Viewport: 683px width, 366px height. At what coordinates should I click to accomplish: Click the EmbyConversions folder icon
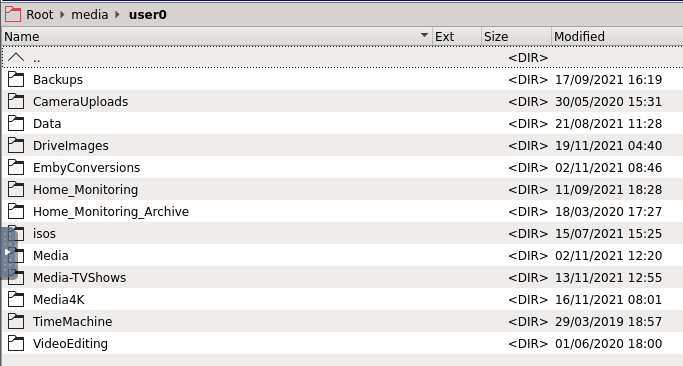pyautogui.click(x=16, y=167)
